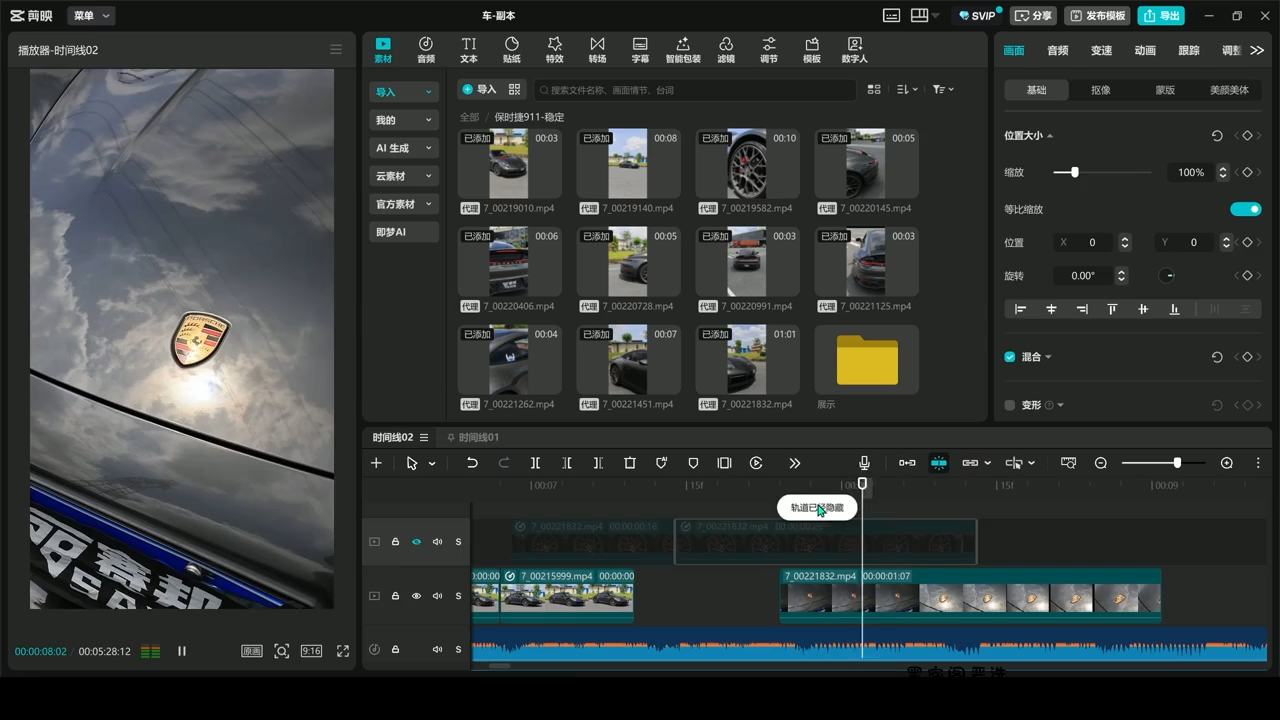Click the delete trash icon in timeline toolbar
Image resolution: width=1280 pixels, height=720 pixels.
point(630,463)
